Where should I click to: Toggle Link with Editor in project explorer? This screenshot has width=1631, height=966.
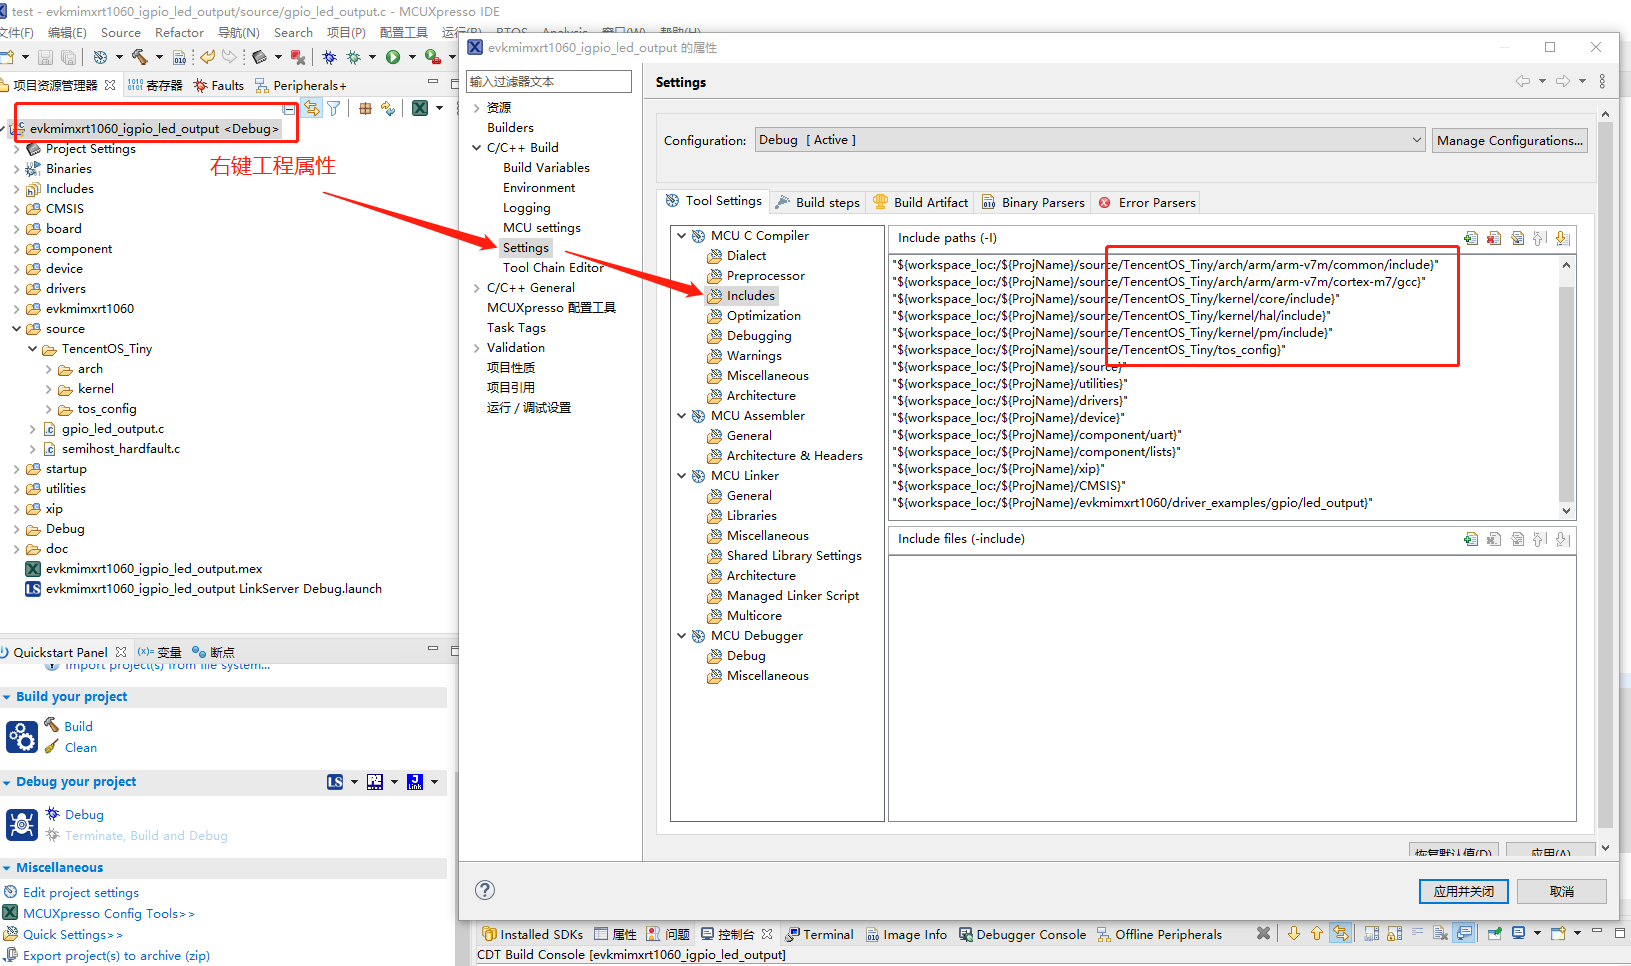[312, 108]
